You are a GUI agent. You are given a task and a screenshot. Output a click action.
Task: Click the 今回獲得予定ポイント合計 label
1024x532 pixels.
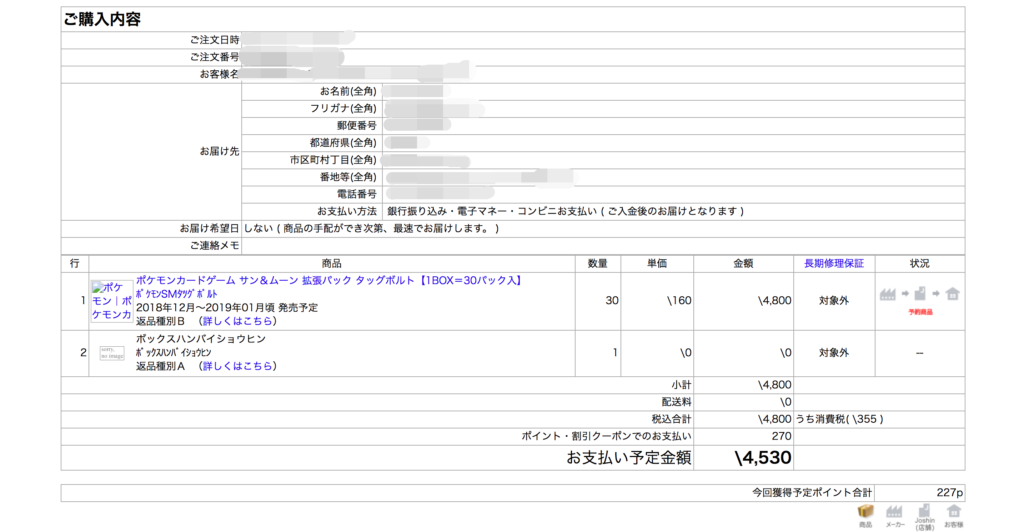point(812,493)
